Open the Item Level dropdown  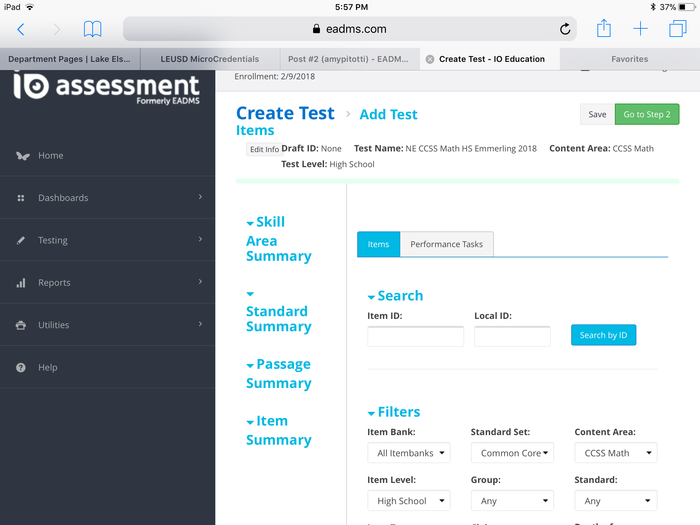click(408, 501)
